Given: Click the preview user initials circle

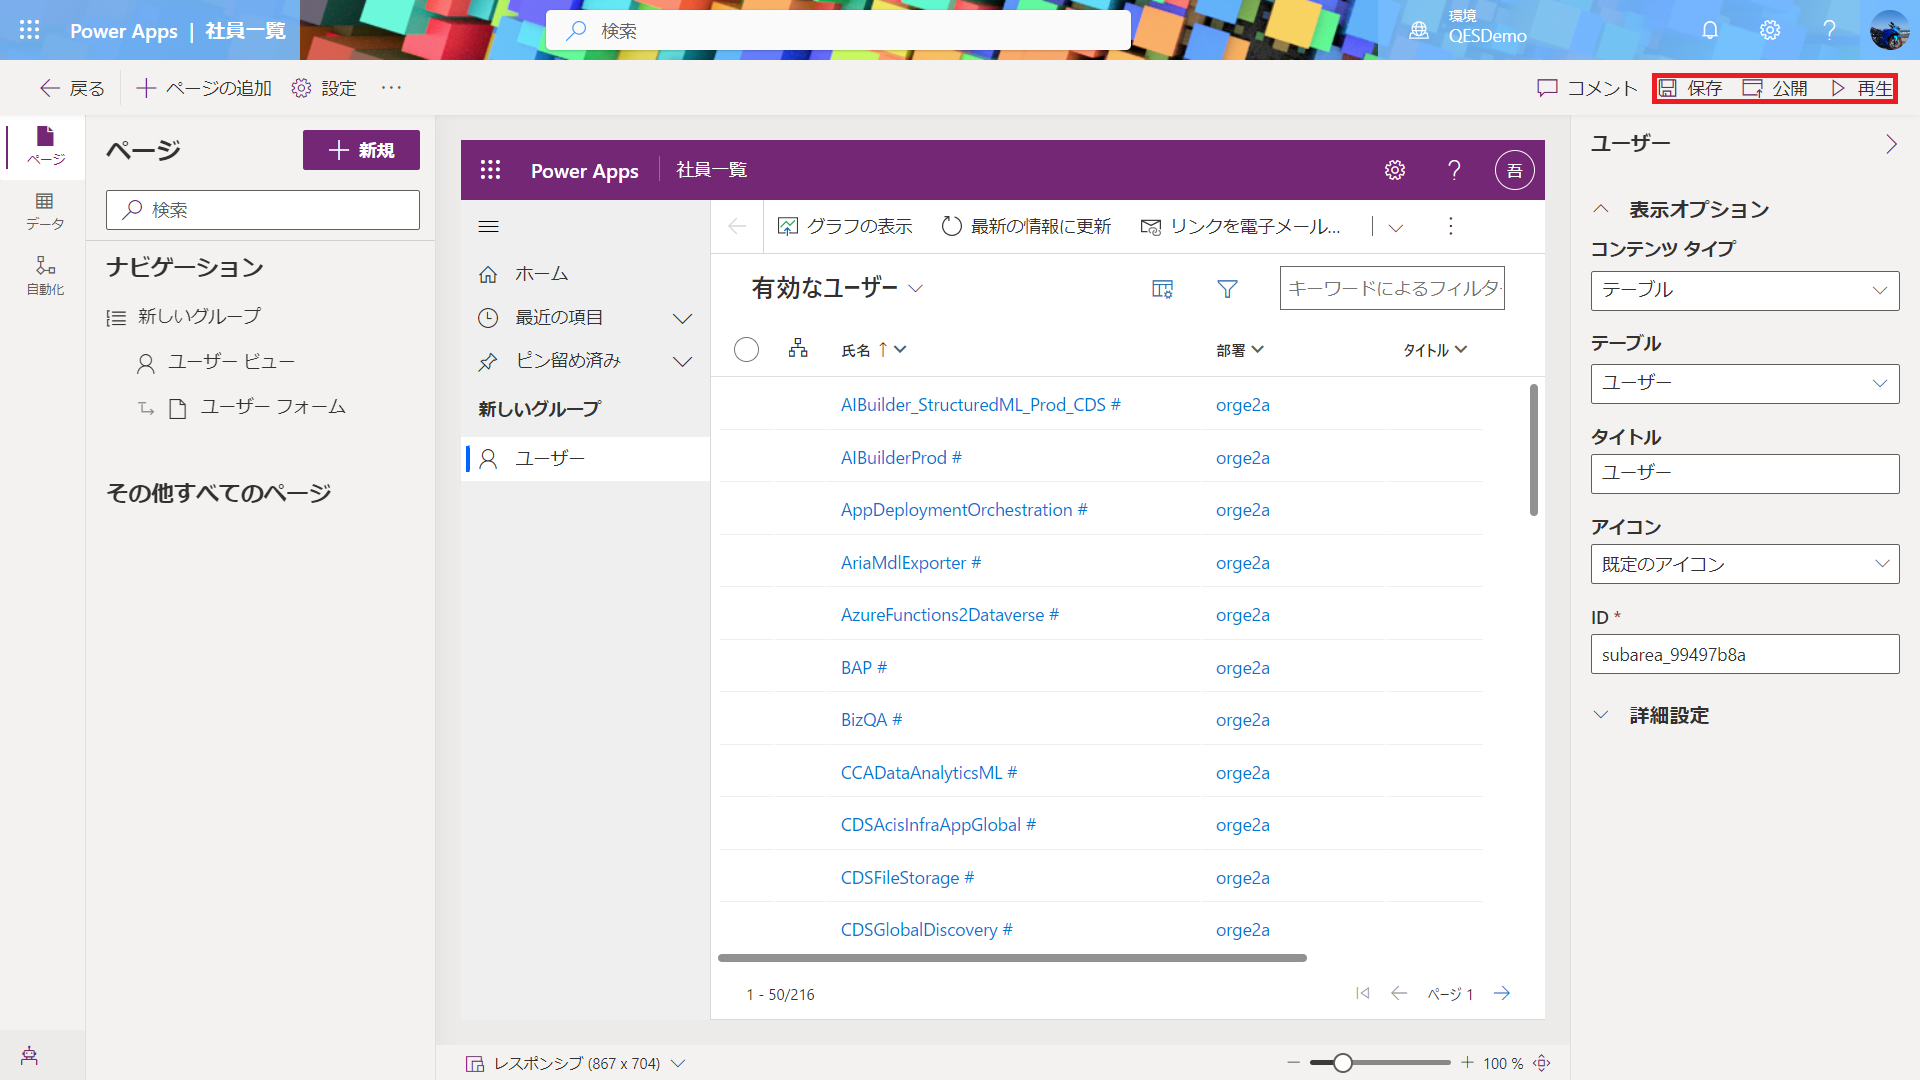Looking at the screenshot, I should point(1514,170).
